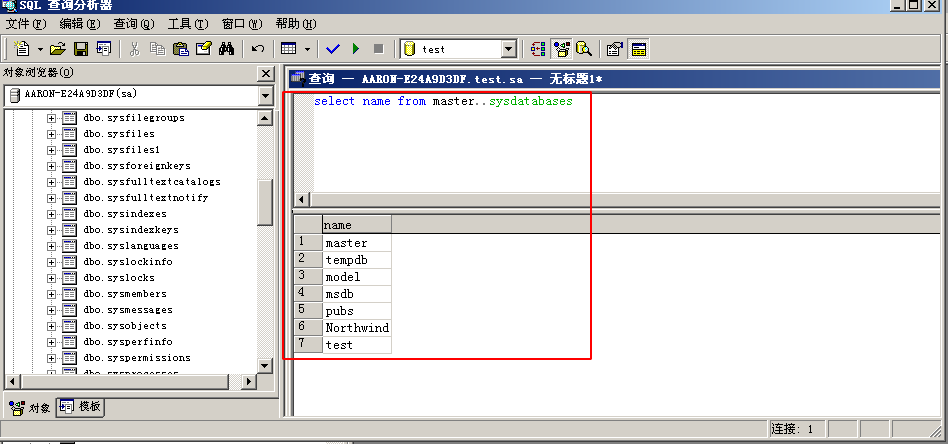Select the tempdb cell in results
The image size is (948, 444).
click(x=357, y=260)
